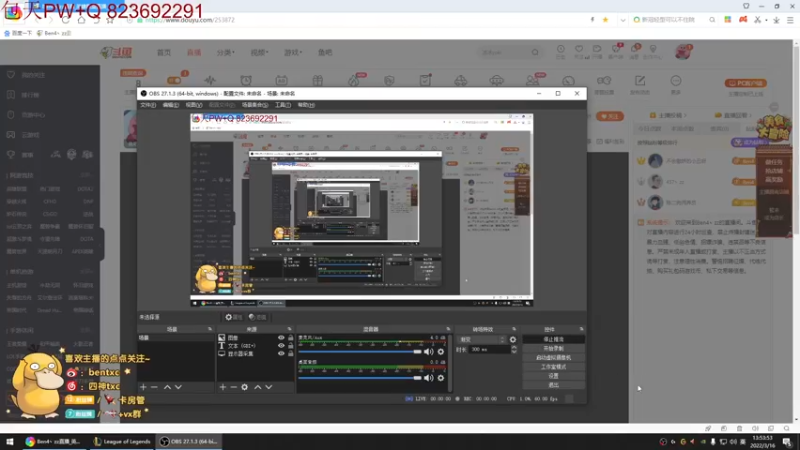Click the Douyu site search box
The width and height of the screenshot is (800, 450).
coord(509,53)
